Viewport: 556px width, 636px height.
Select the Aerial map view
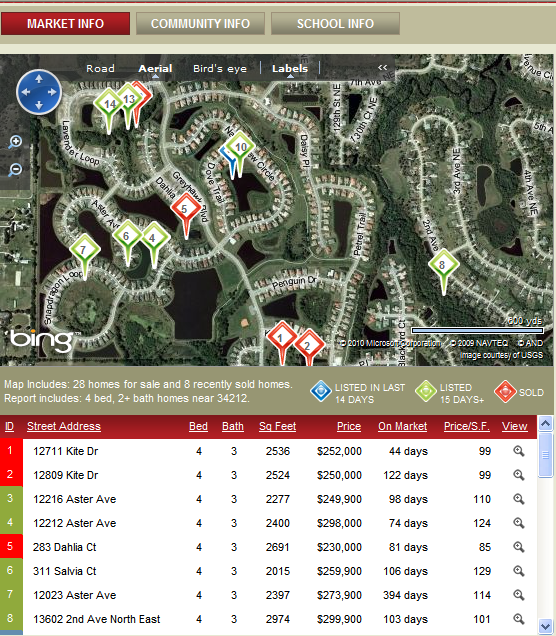pyautogui.click(x=155, y=69)
